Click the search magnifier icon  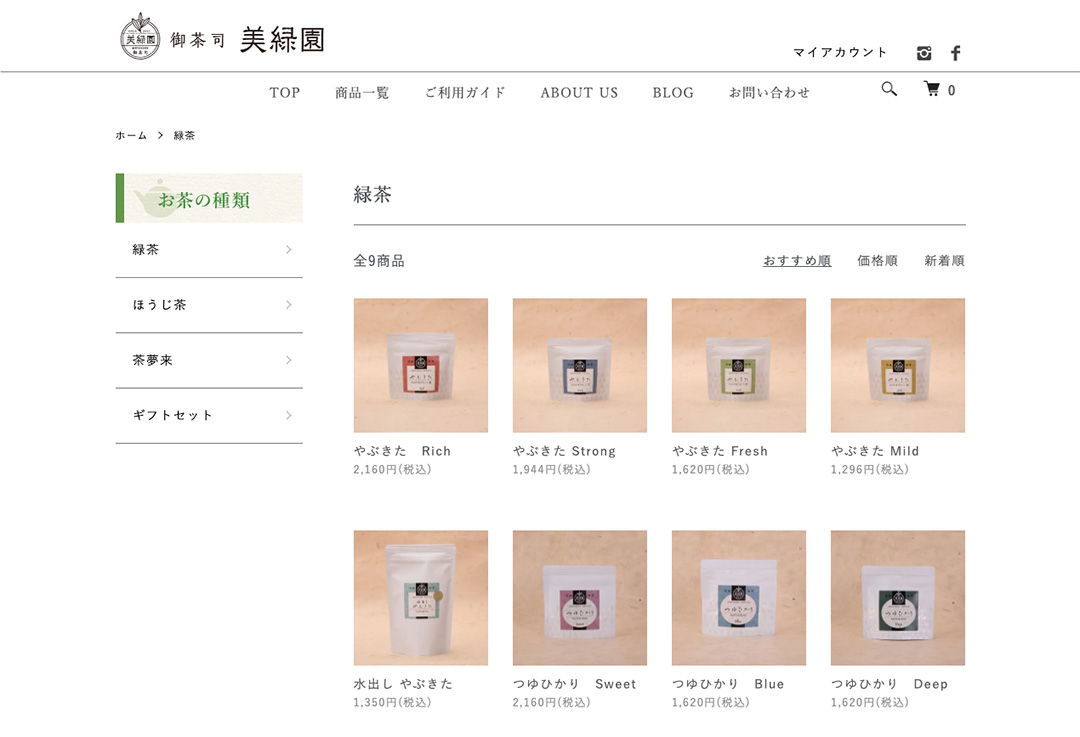coord(889,89)
